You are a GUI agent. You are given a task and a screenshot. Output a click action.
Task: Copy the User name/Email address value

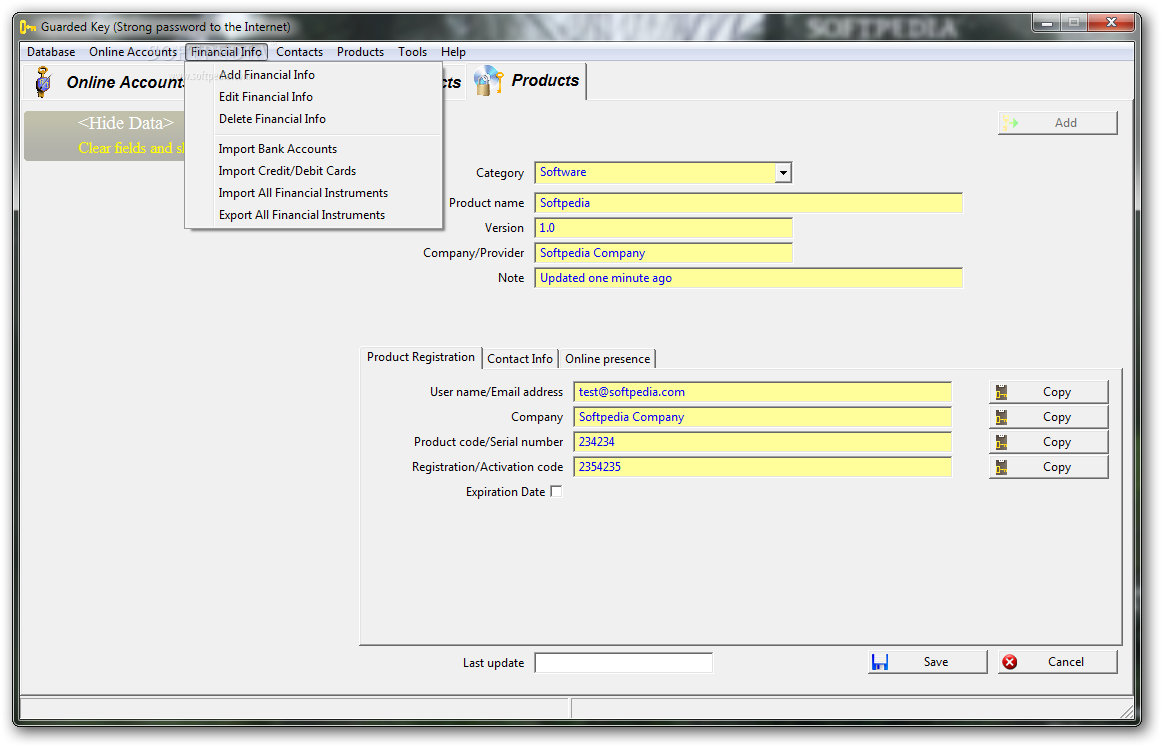click(x=1049, y=392)
